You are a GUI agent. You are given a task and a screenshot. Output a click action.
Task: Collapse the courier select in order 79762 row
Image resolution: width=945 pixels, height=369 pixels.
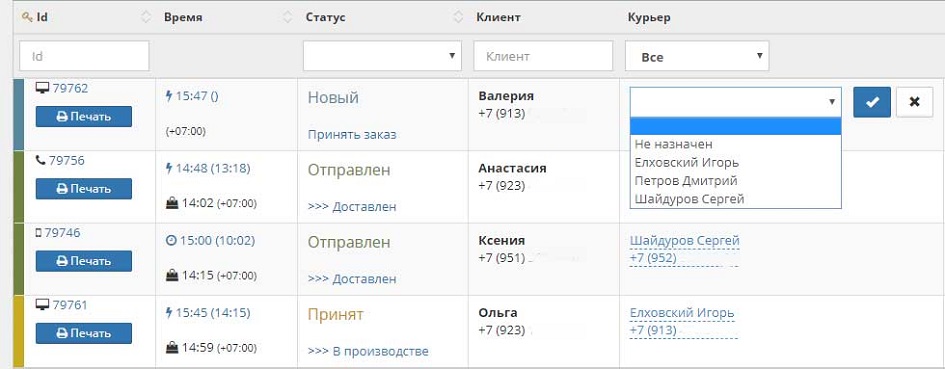(x=735, y=102)
